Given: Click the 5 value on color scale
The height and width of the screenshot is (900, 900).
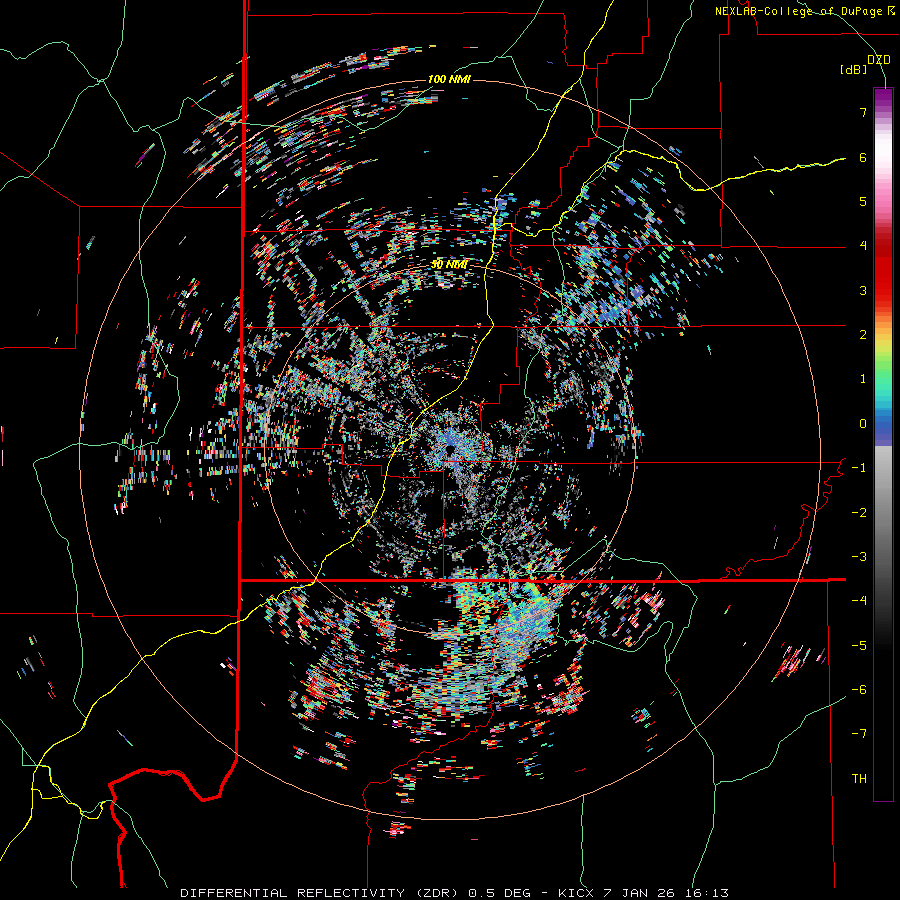Looking at the screenshot, I should pyautogui.click(x=863, y=201).
